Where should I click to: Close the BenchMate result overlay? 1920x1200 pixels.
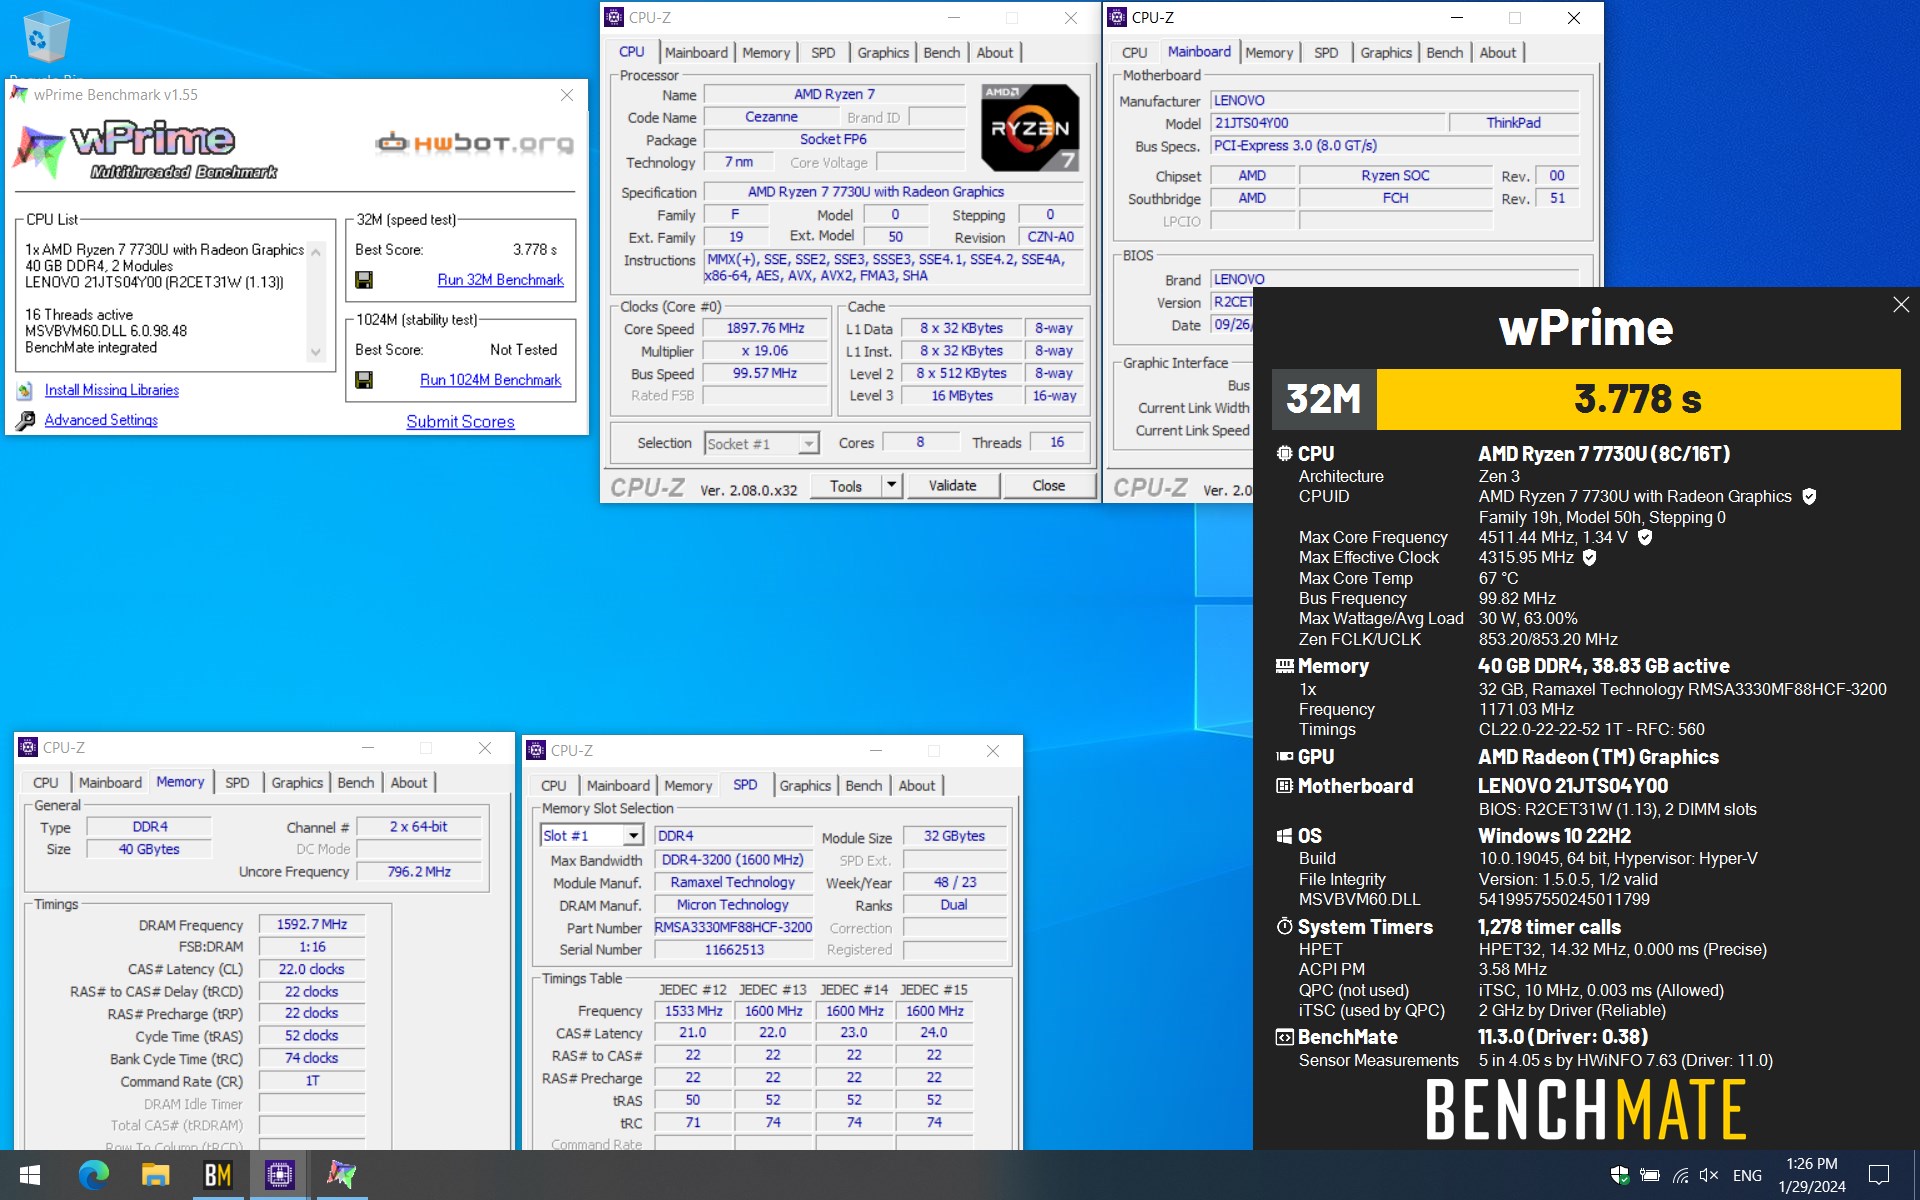1901,305
